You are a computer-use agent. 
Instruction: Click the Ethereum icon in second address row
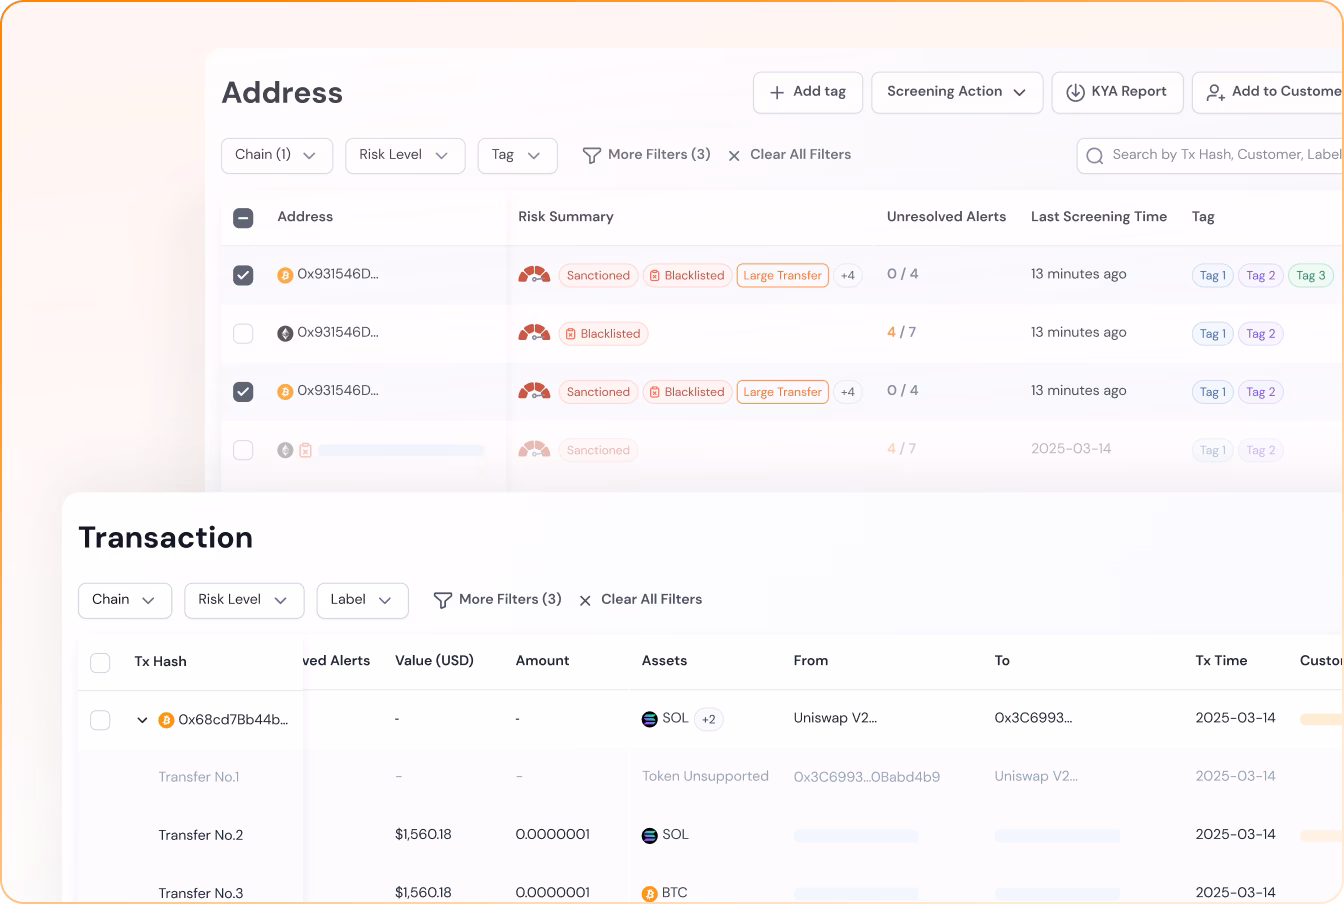click(x=285, y=333)
